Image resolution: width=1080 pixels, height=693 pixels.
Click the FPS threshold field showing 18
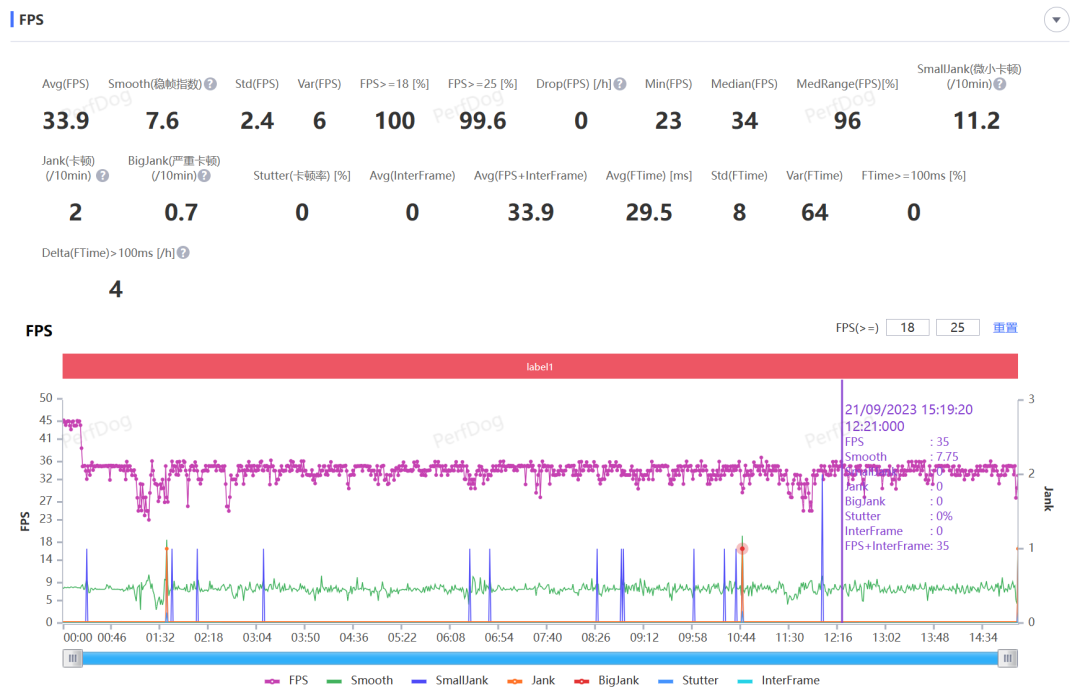pos(907,328)
